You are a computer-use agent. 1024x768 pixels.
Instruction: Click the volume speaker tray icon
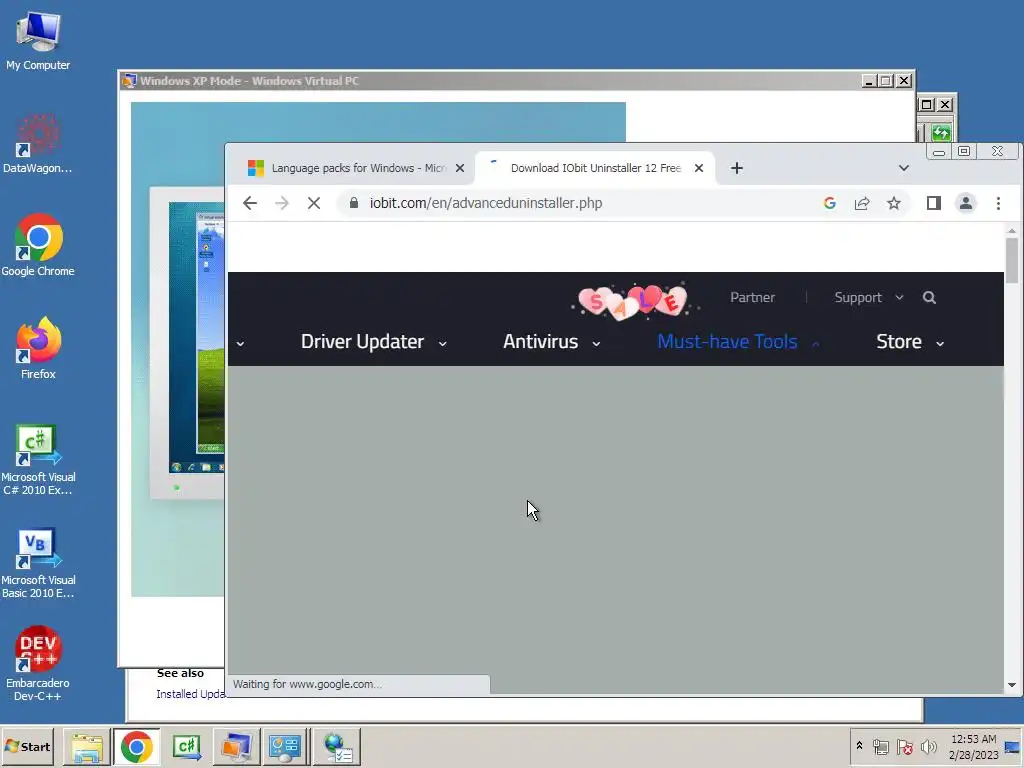(x=928, y=746)
